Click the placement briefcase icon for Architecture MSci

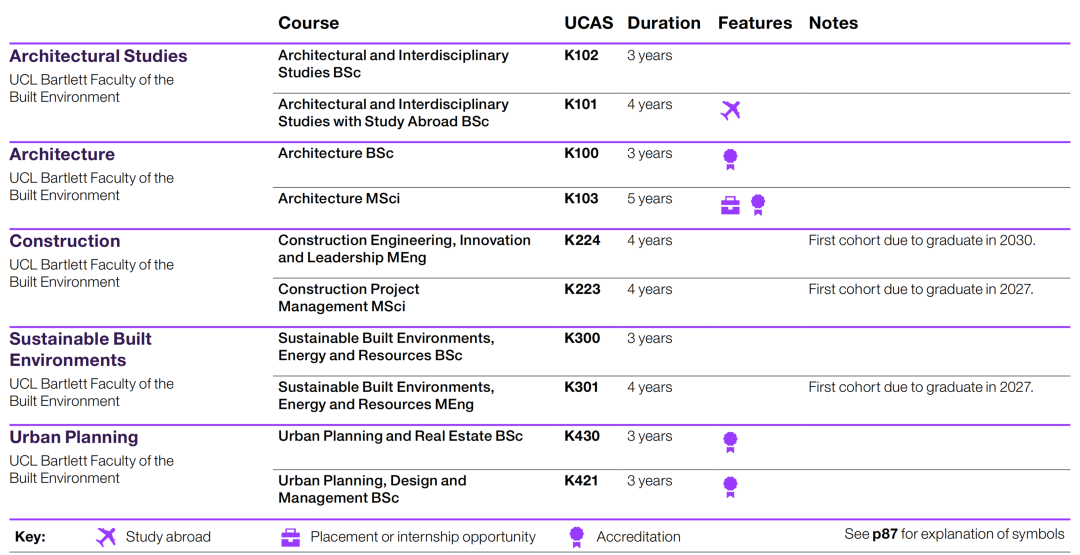point(731,205)
